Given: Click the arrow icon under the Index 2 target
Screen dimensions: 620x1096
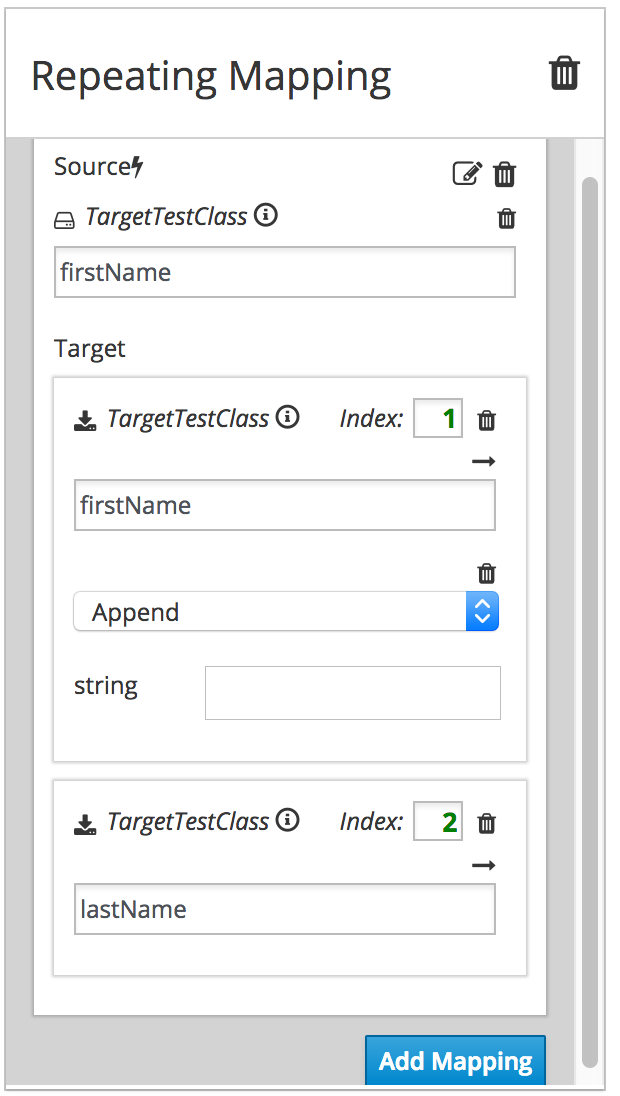Looking at the screenshot, I should (x=484, y=864).
